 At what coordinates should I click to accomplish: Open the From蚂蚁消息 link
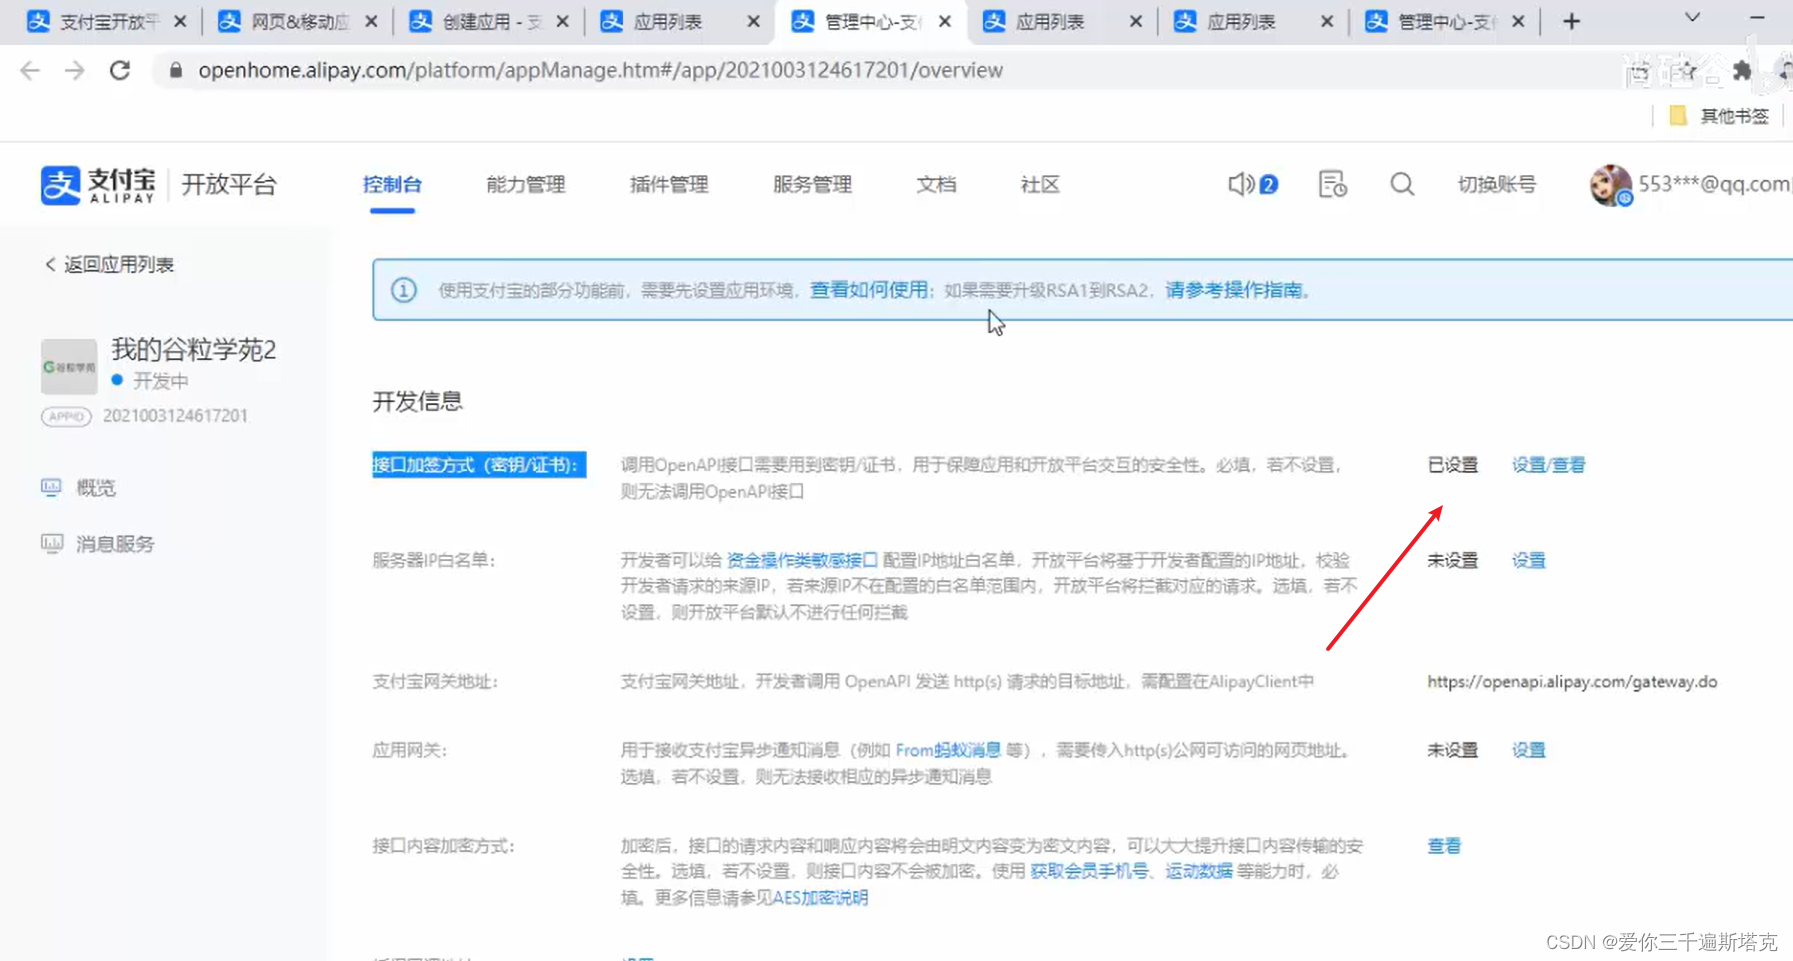click(x=948, y=750)
